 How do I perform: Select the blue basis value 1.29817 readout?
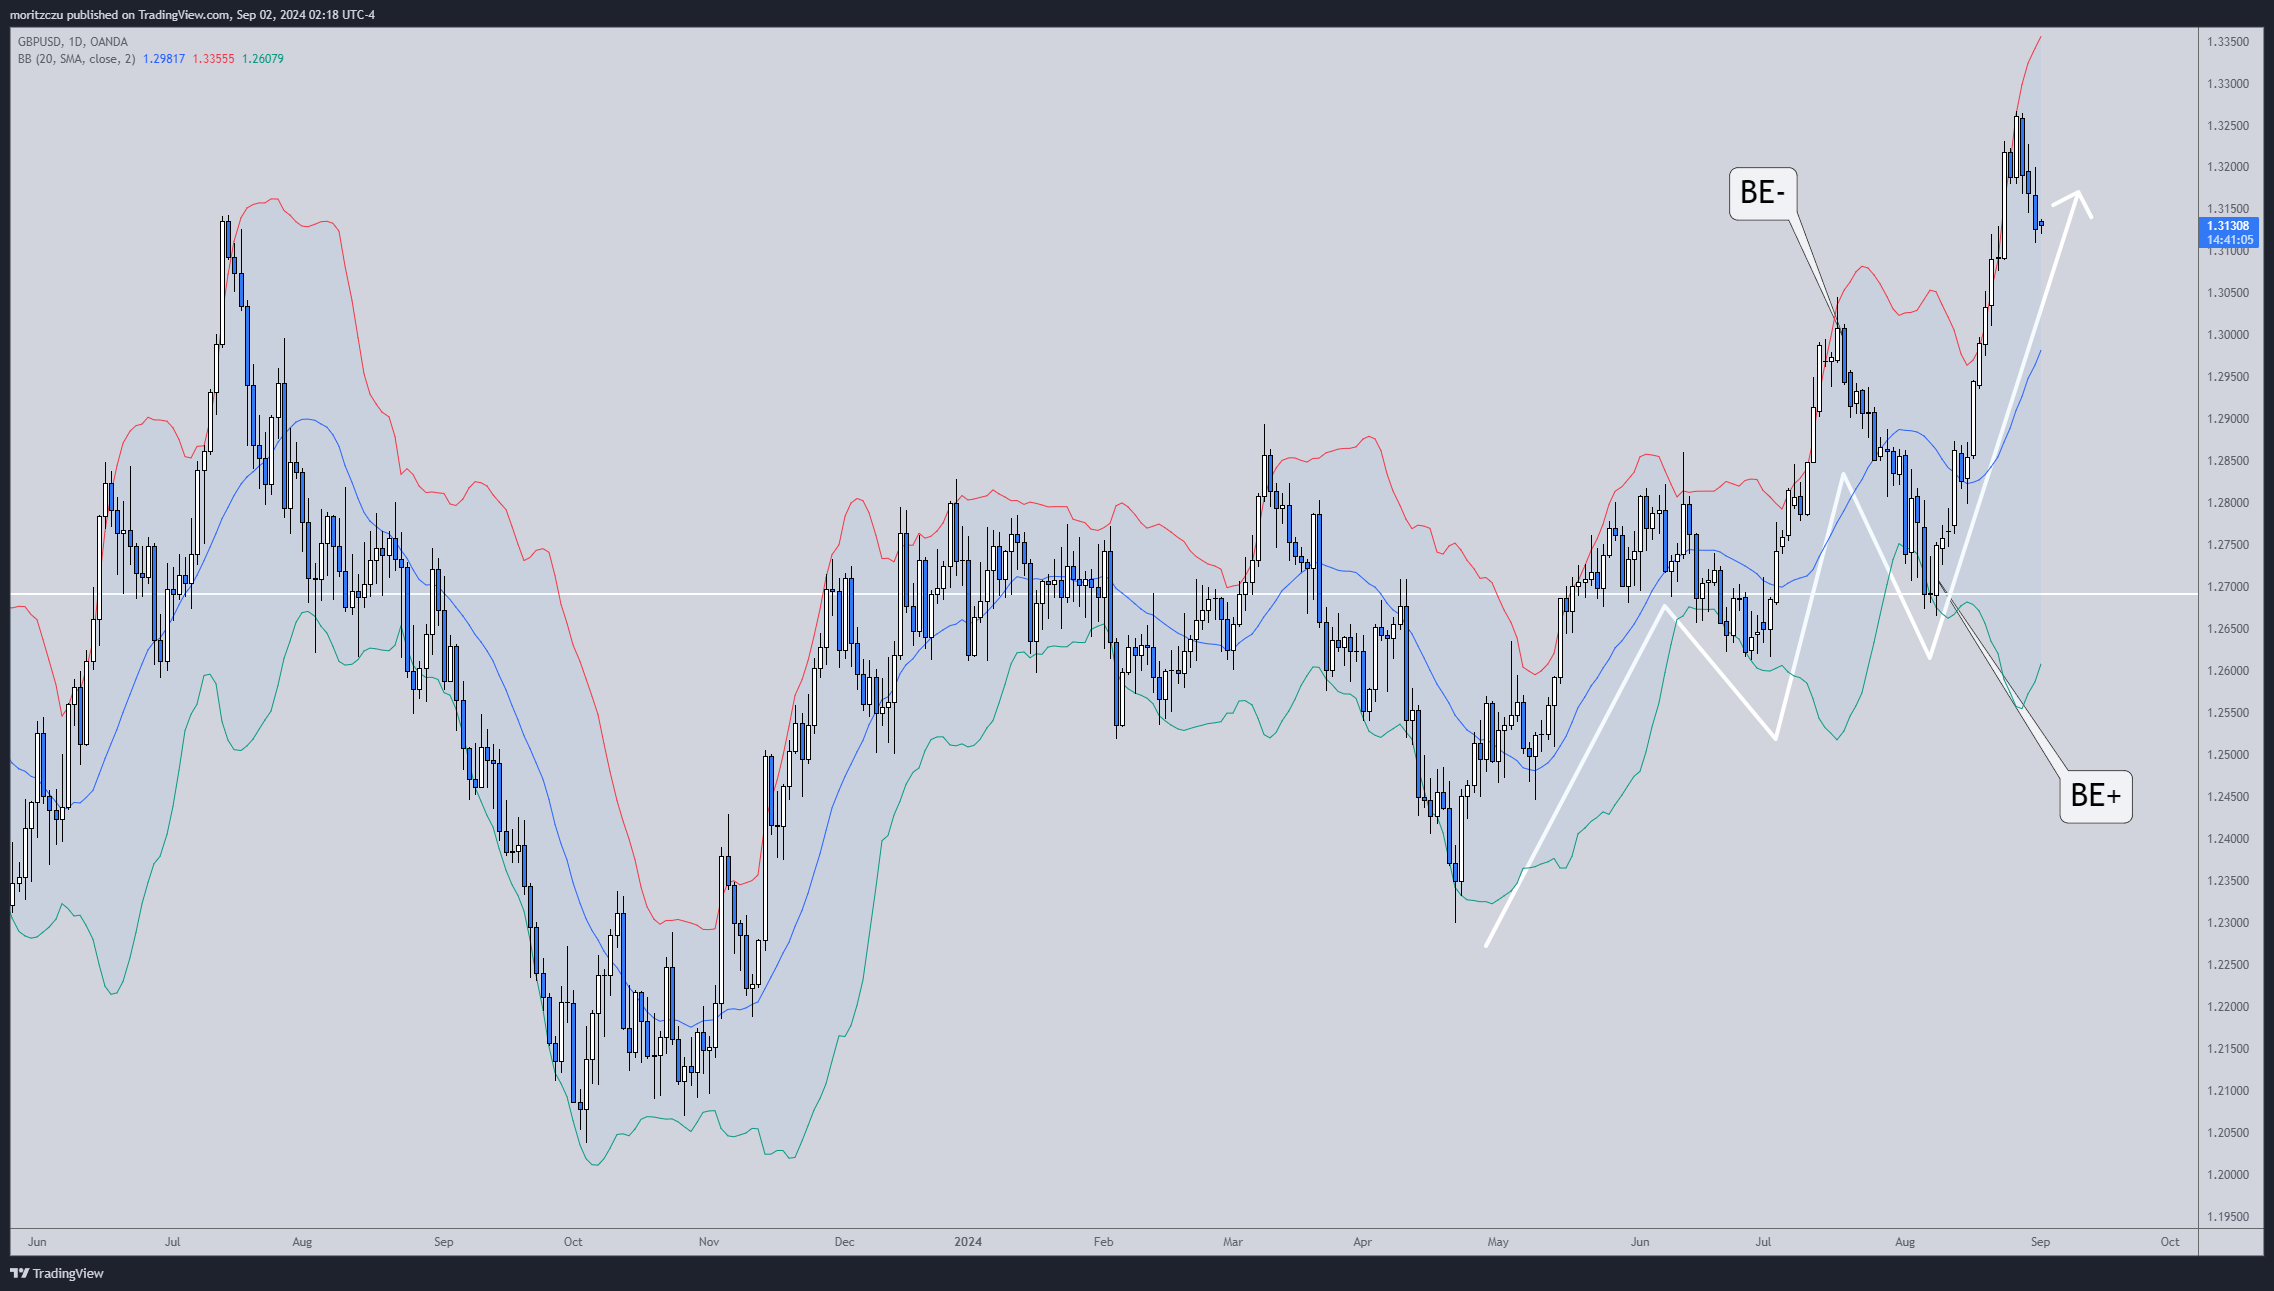(x=162, y=59)
